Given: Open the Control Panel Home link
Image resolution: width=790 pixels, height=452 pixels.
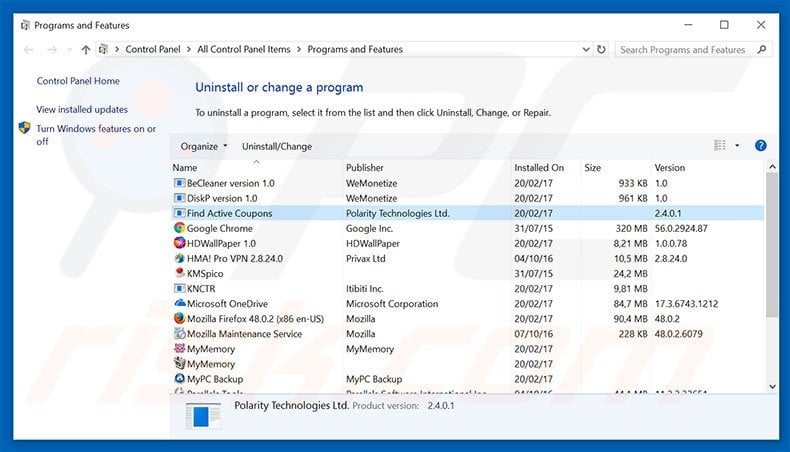Looking at the screenshot, I should click(x=78, y=81).
